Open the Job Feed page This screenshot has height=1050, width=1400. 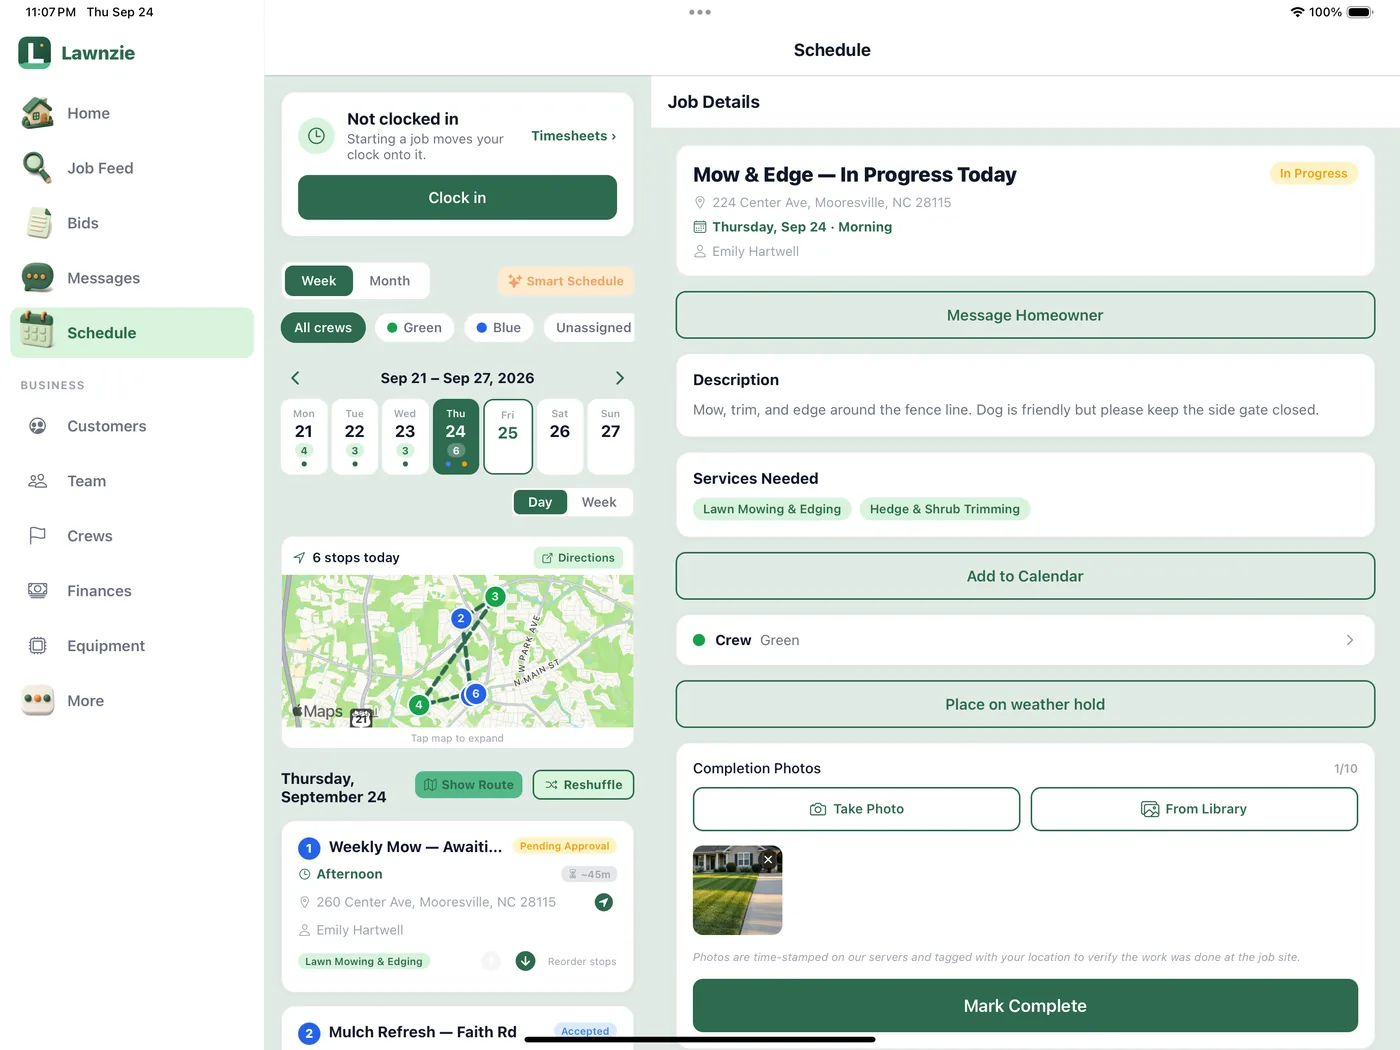click(132, 168)
